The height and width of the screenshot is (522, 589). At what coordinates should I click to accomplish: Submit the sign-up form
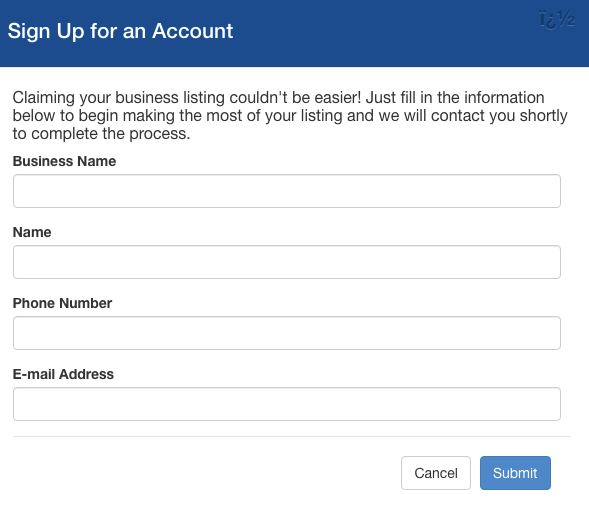pyautogui.click(x=515, y=473)
